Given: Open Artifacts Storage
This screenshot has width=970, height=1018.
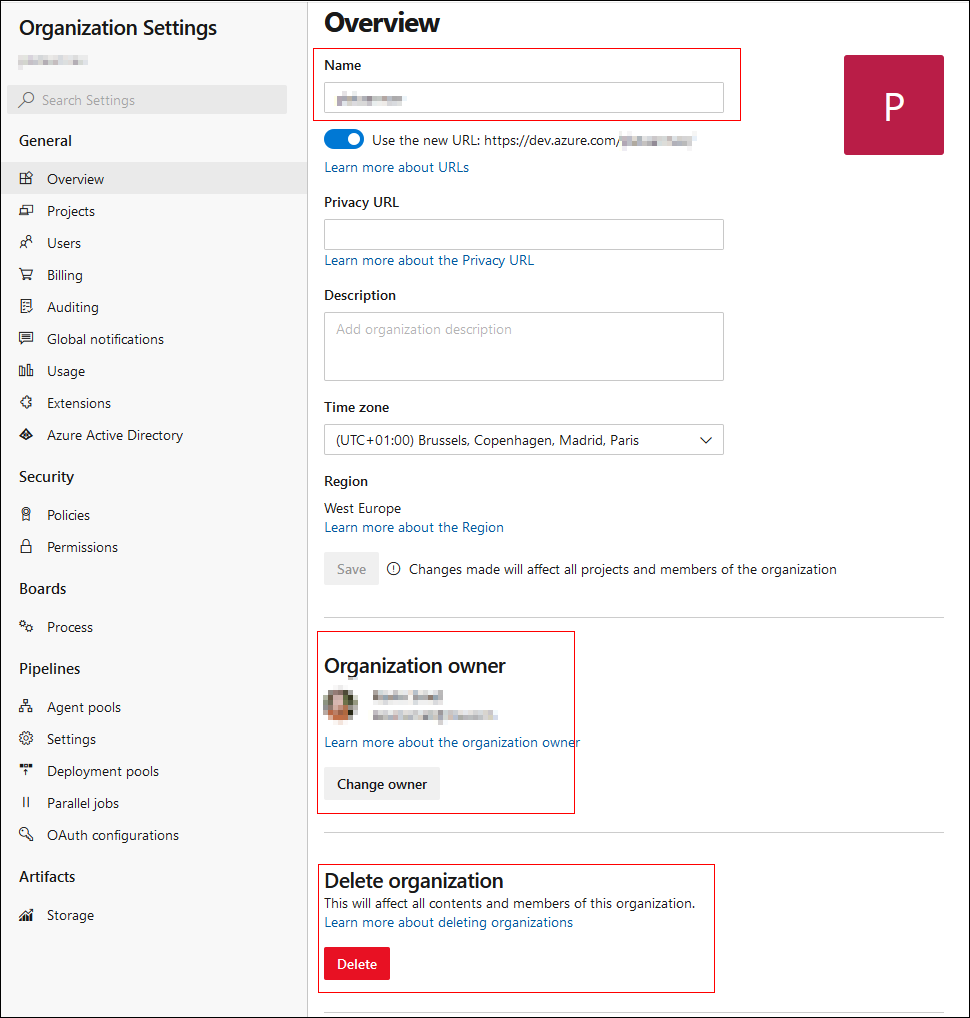Looking at the screenshot, I should coord(154,915).
